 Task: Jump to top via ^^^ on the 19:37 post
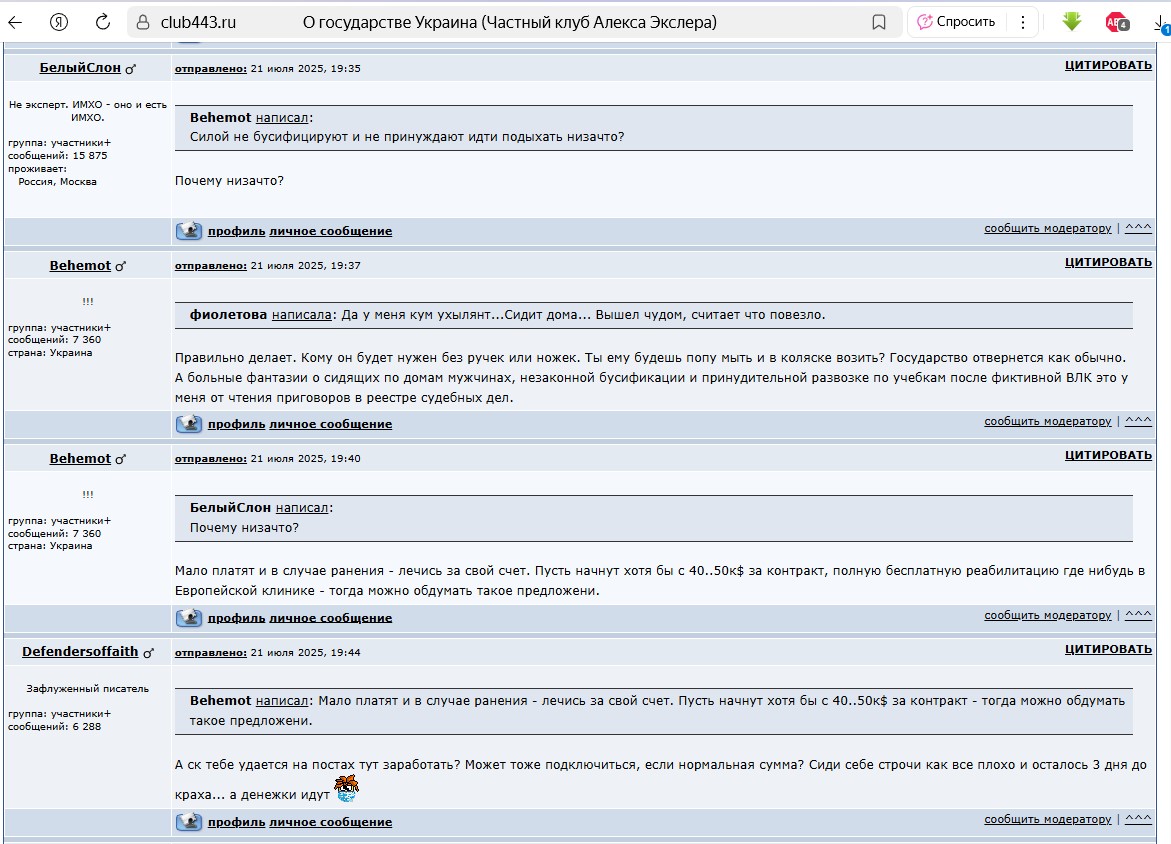pos(1138,421)
